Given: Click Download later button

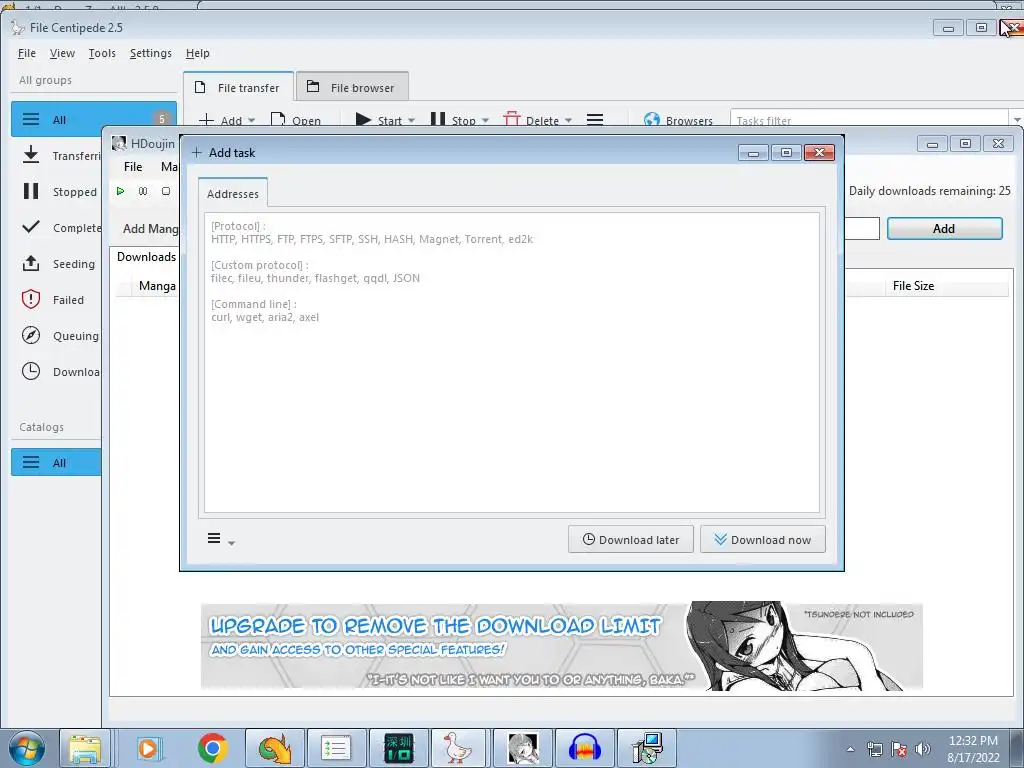Looking at the screenshot, I should pos(630,539).
